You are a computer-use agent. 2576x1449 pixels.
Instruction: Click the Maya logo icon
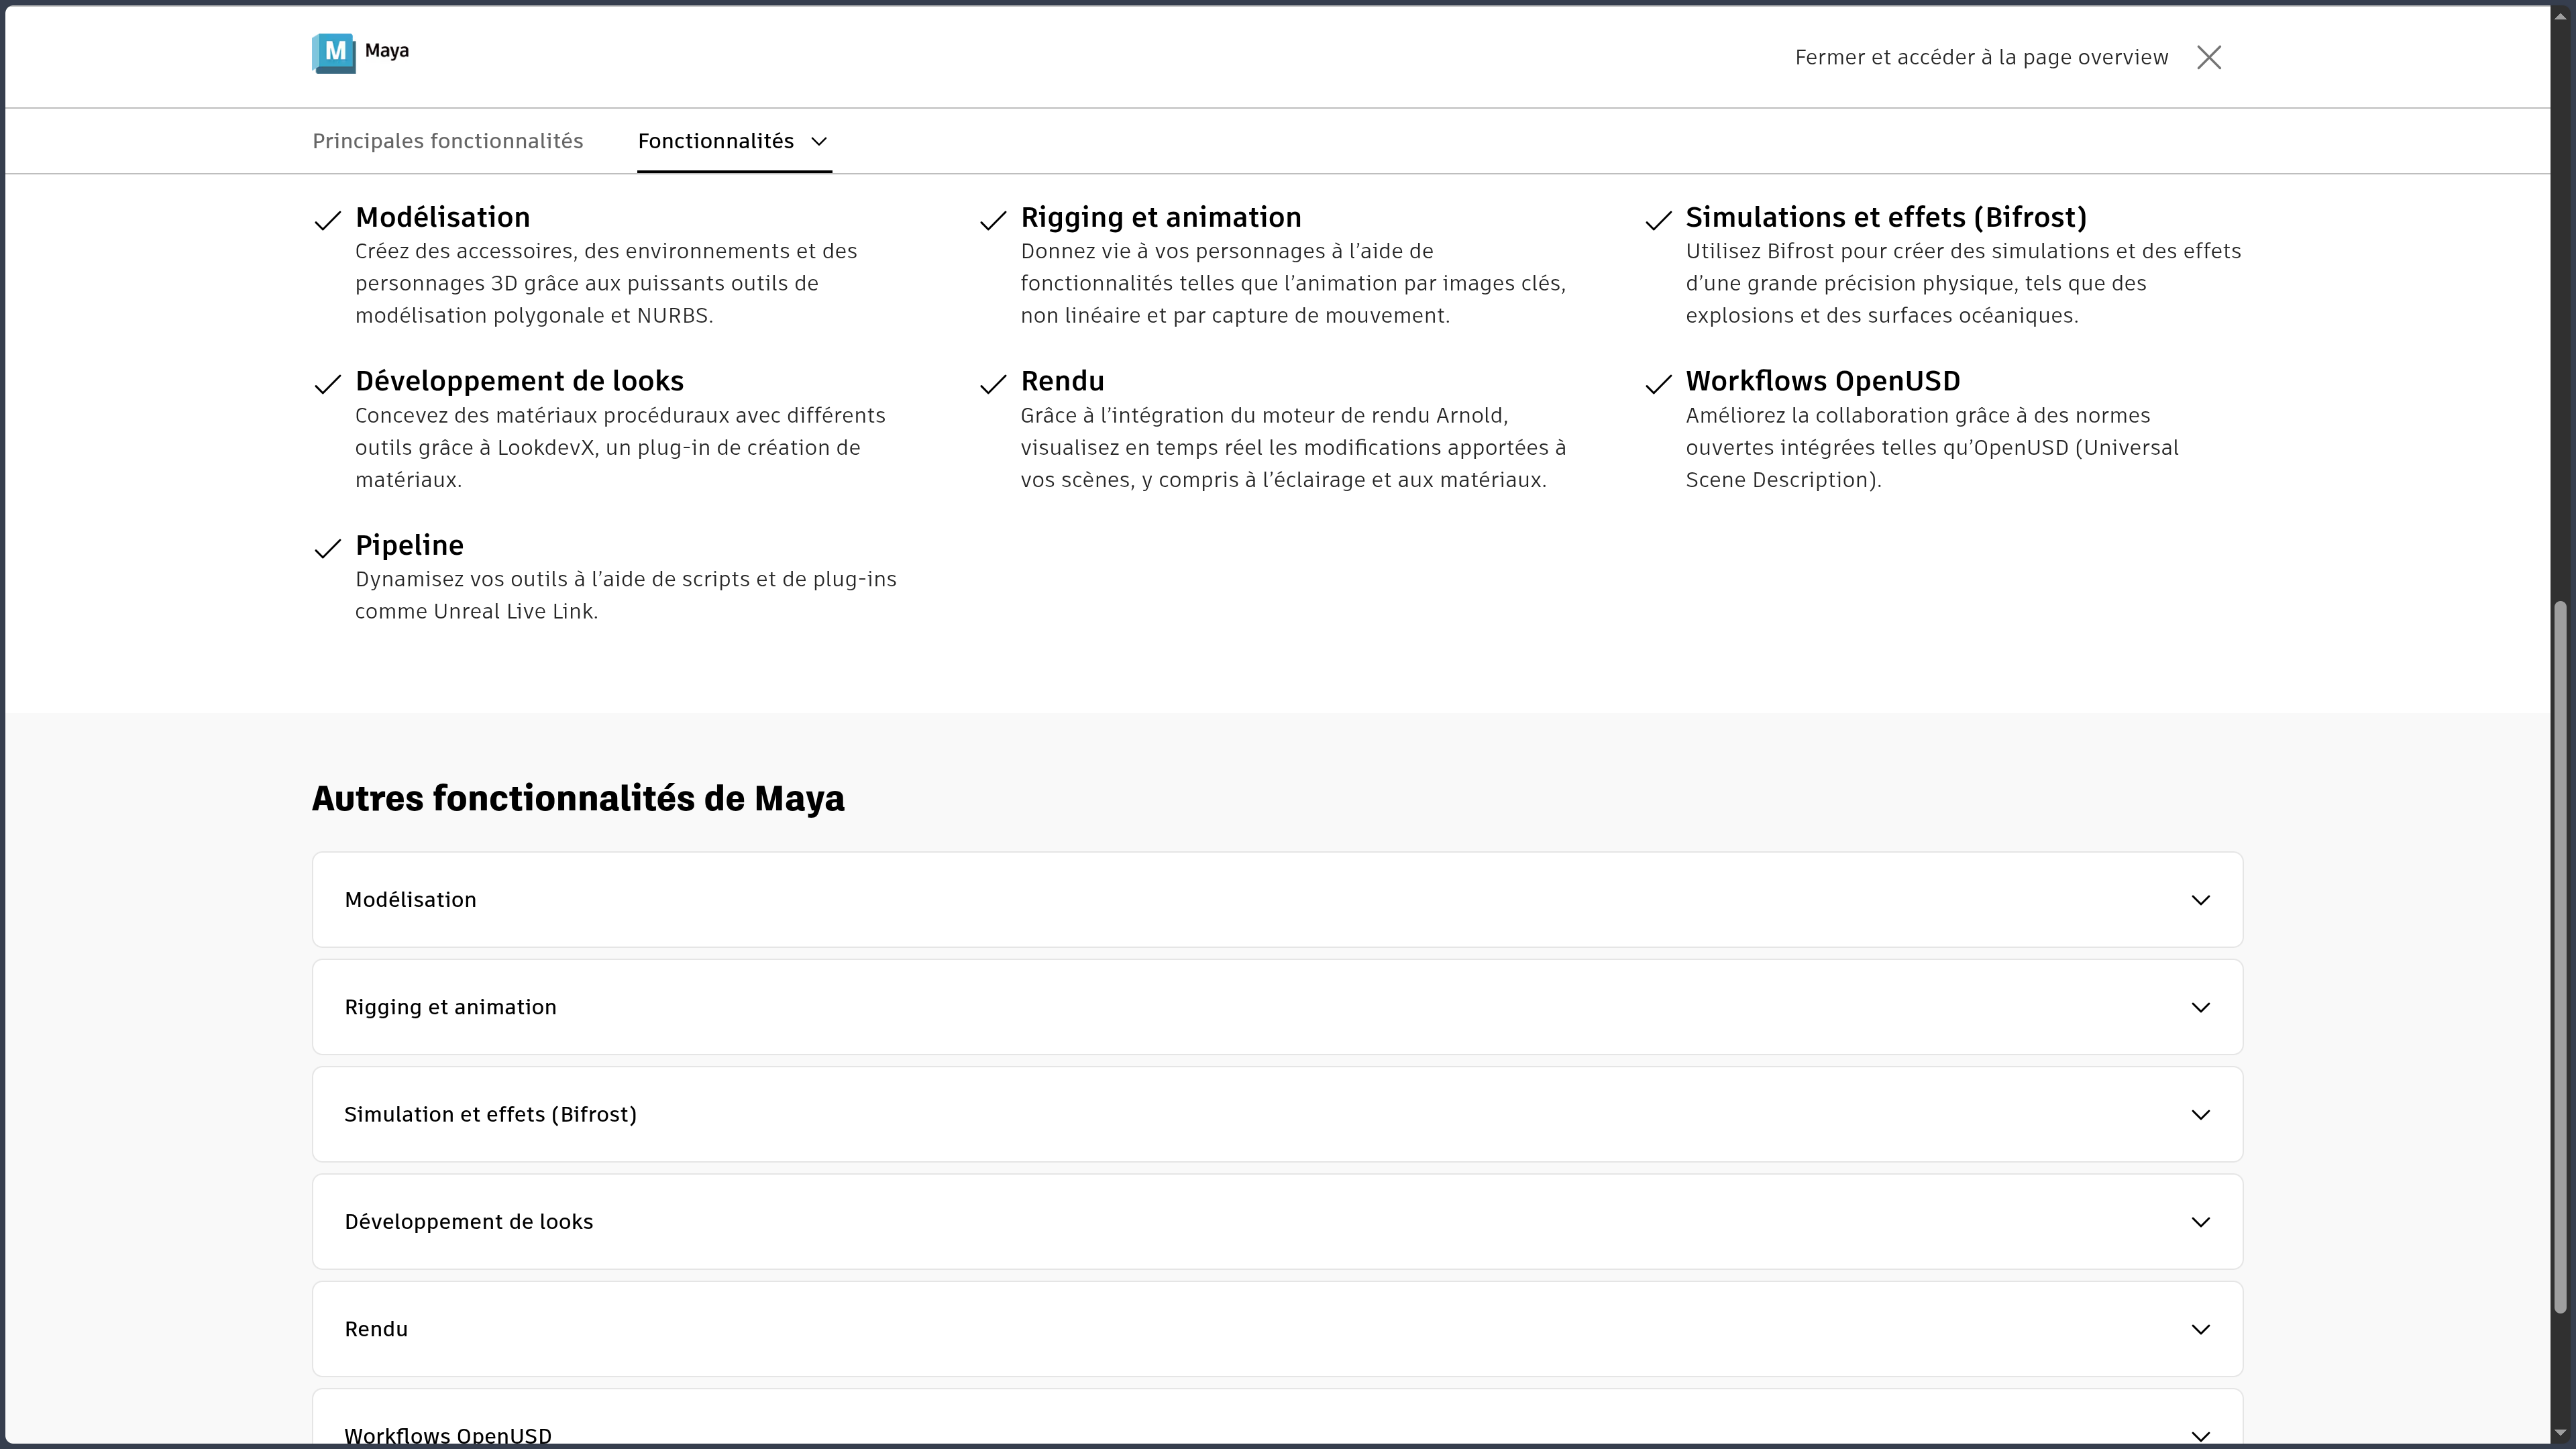pos(334,53)
